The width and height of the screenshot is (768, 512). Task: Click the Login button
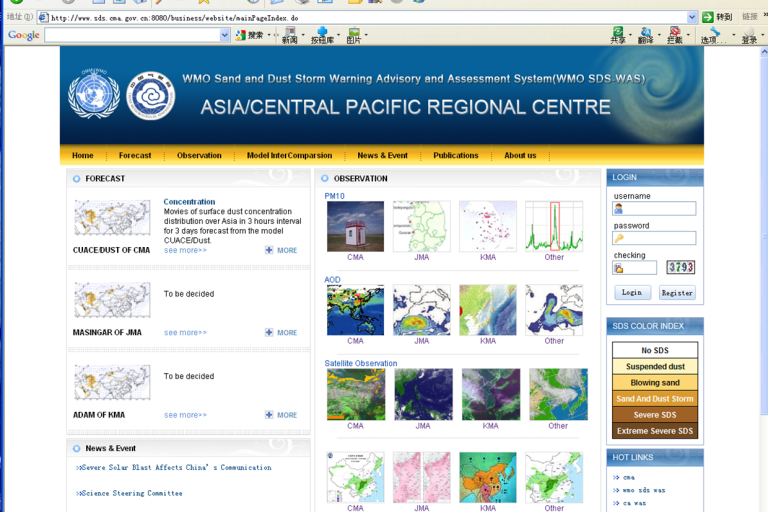click(632, 293)
